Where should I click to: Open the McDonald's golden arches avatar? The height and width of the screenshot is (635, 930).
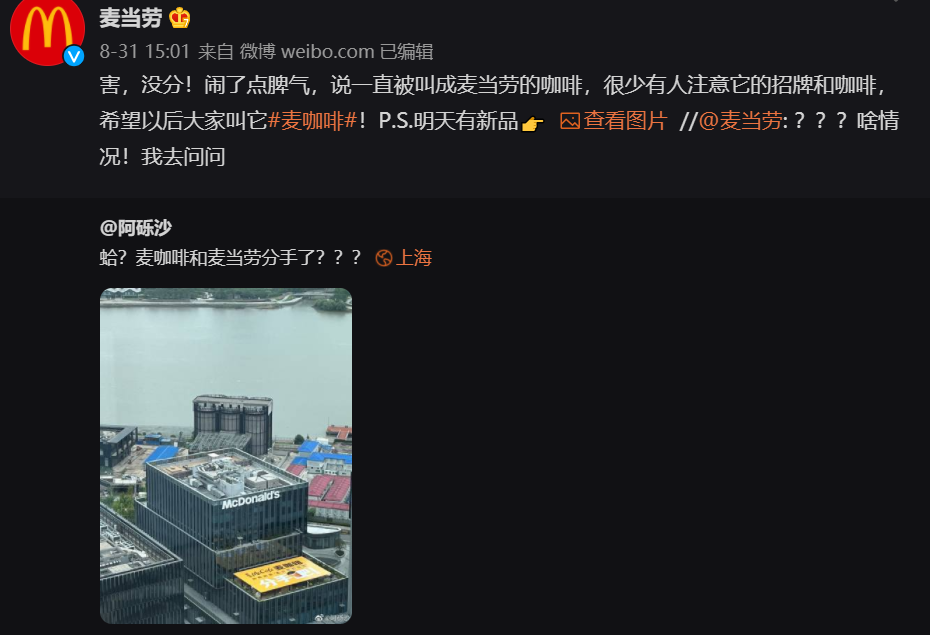tap(47, 30)
